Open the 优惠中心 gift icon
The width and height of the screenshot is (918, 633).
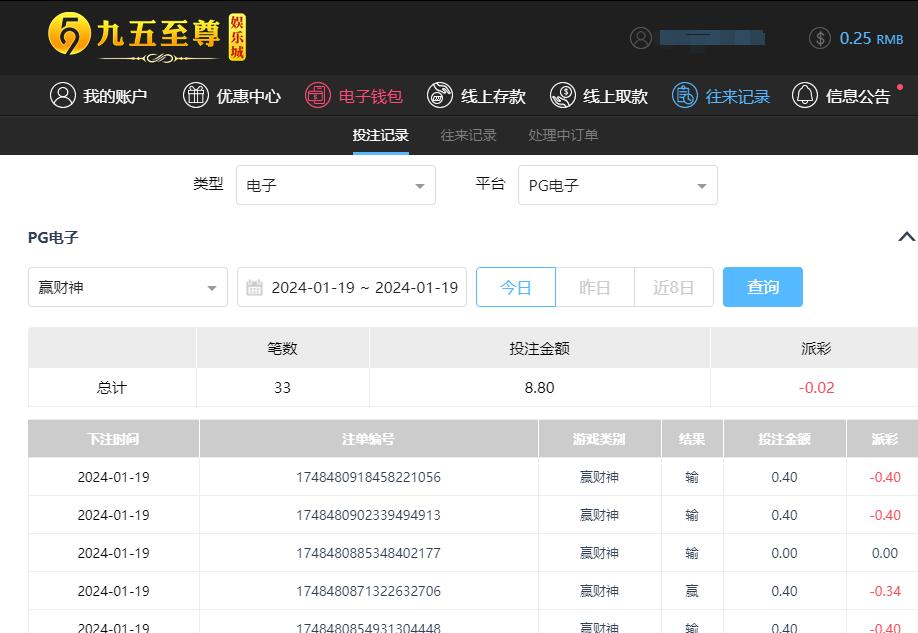196,96
